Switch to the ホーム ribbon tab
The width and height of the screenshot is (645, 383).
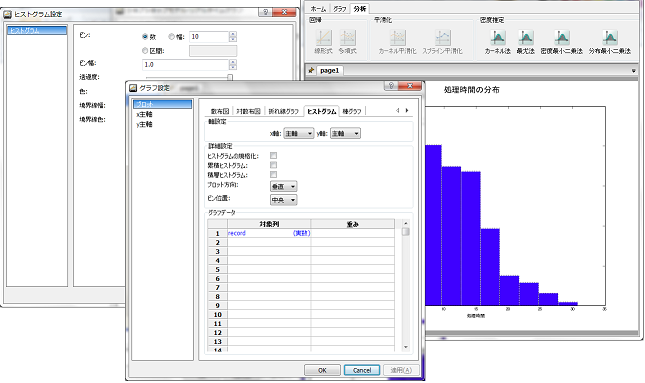coord(318,9)
